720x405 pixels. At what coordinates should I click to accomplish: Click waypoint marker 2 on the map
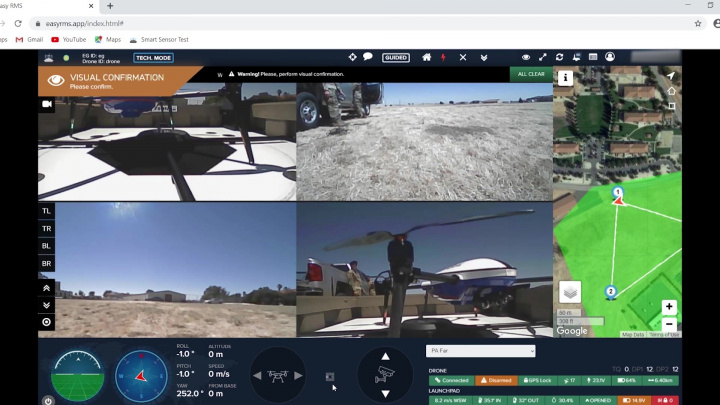[x=610, y=292]
